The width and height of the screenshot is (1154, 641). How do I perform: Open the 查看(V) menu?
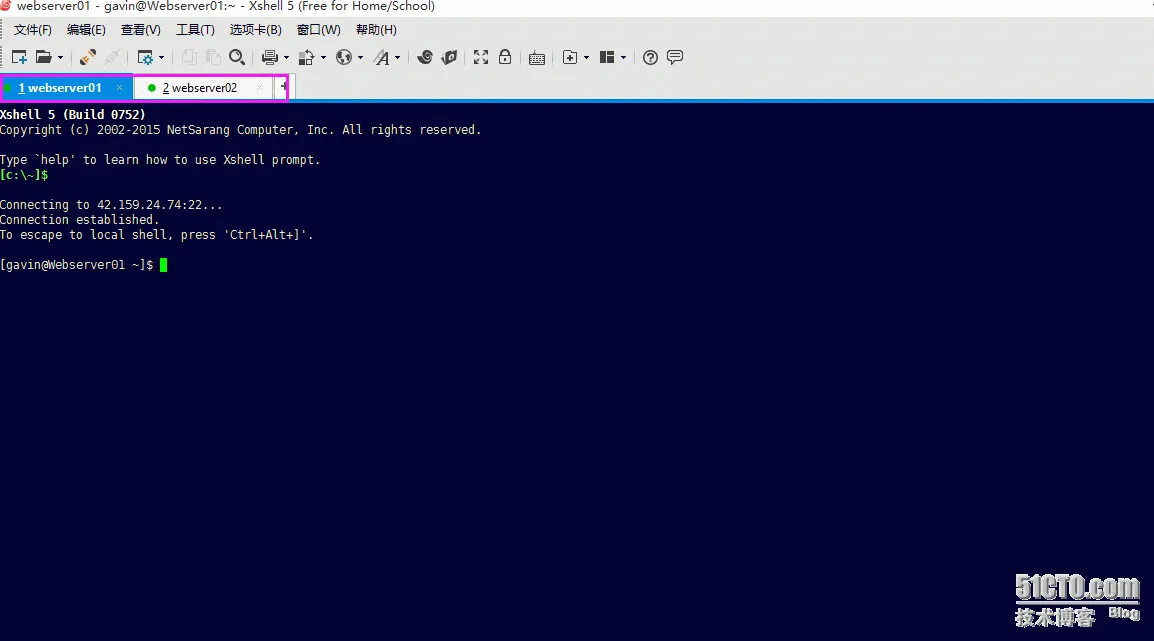tap(141, 30)
